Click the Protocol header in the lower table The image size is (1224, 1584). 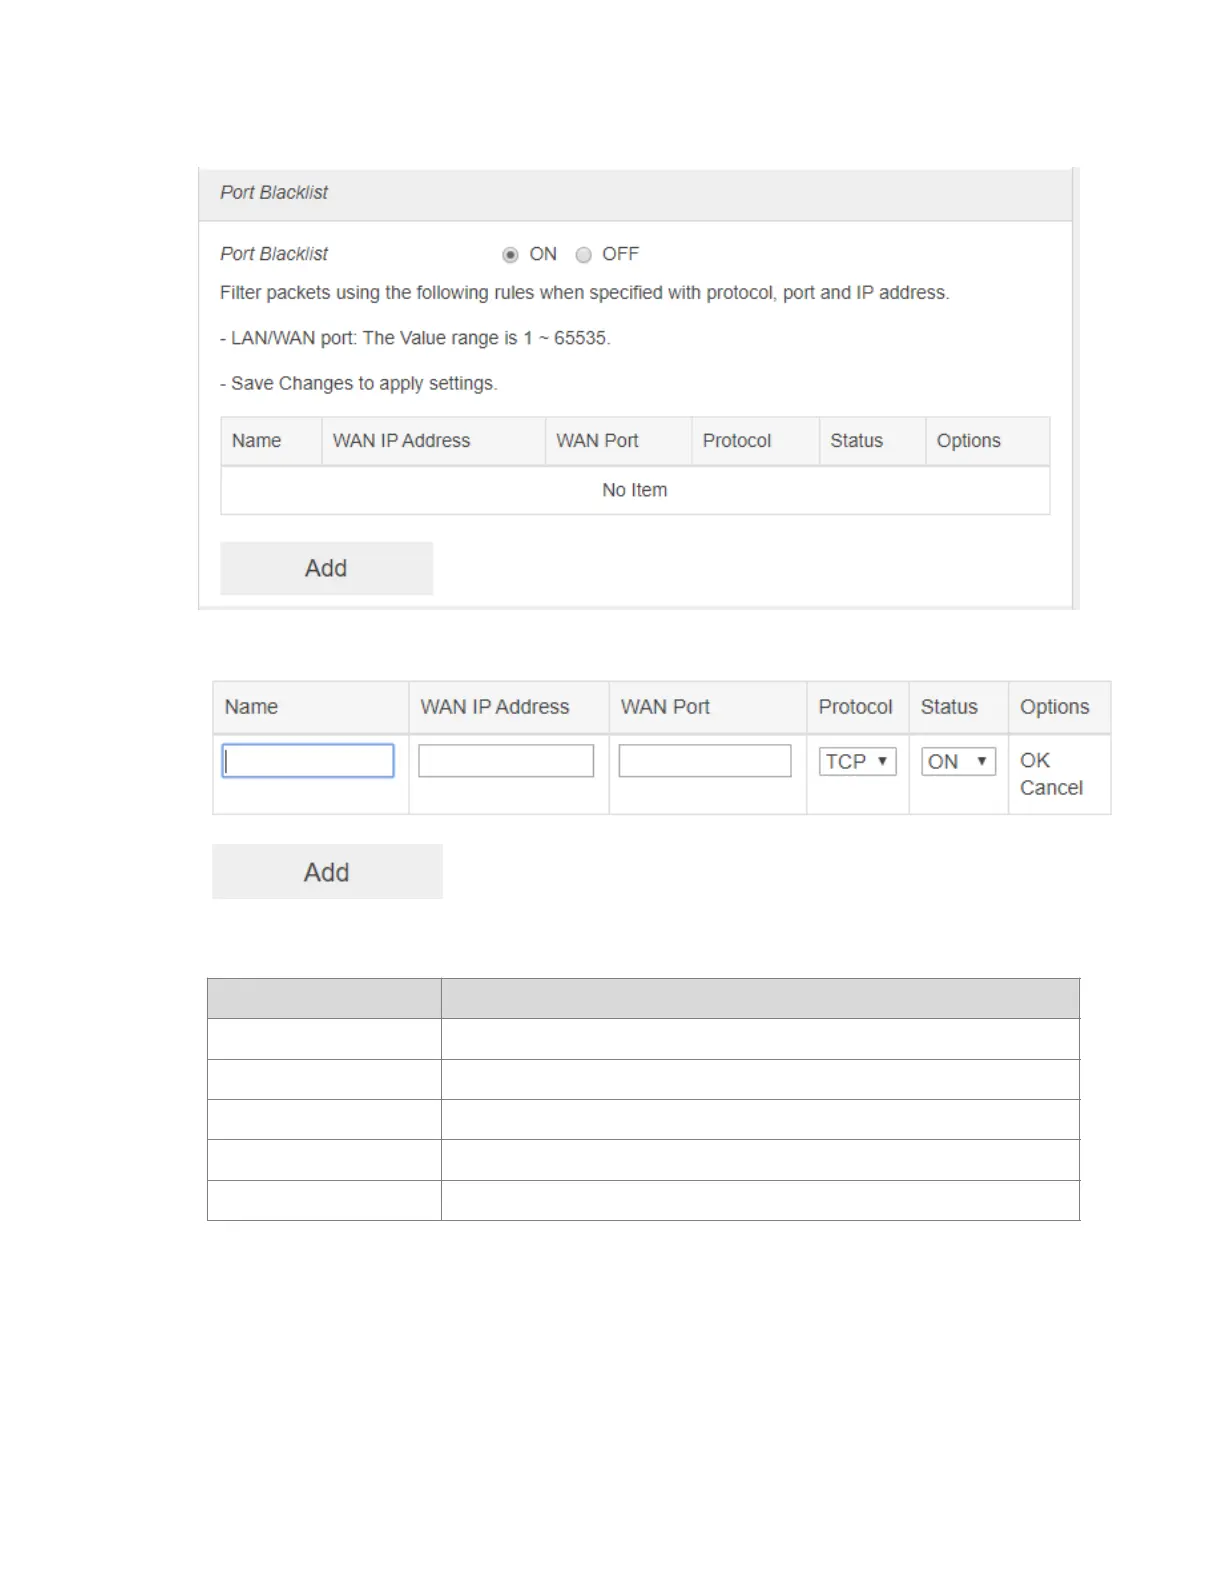click(x=855, y=707)
